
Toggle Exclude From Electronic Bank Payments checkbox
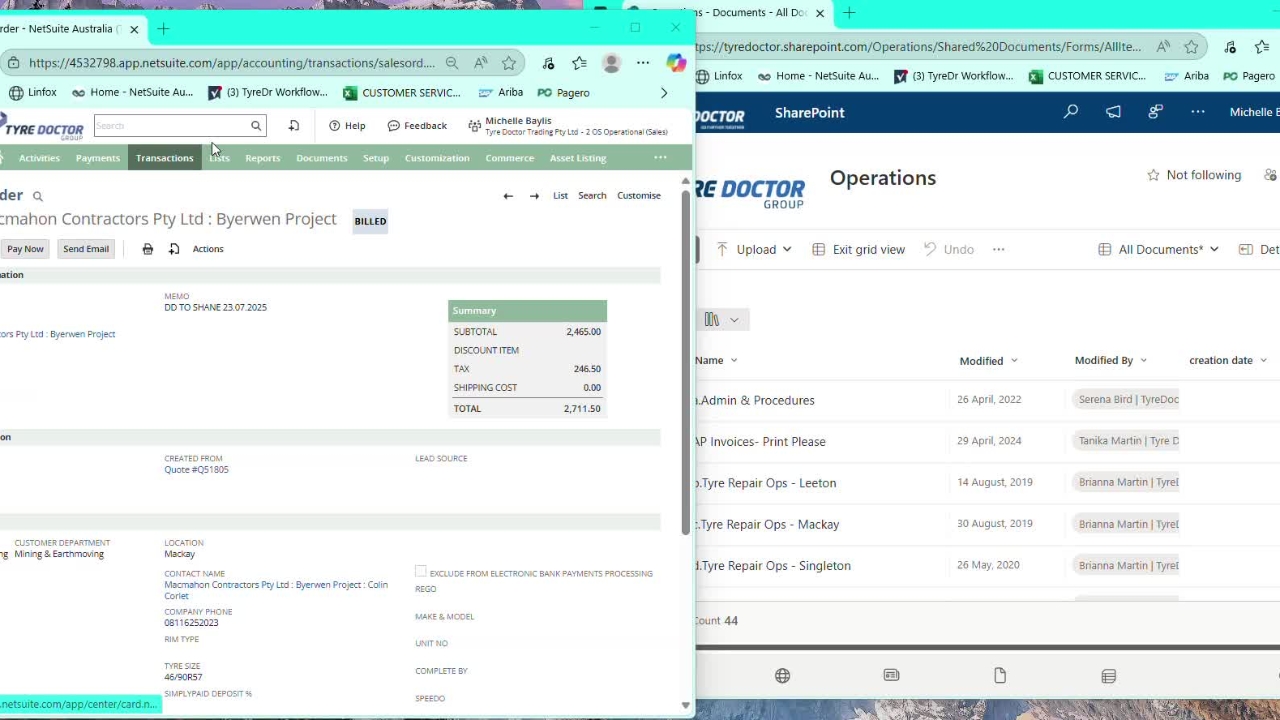421,572
